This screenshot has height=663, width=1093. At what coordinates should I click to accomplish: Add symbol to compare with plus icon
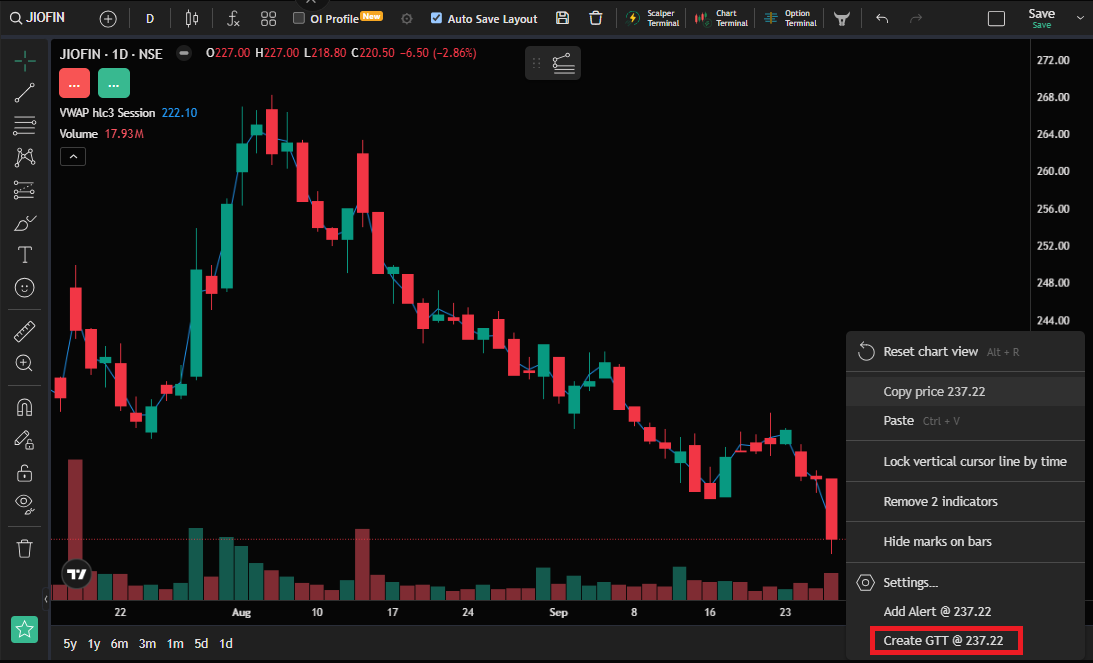pos(108,19)
